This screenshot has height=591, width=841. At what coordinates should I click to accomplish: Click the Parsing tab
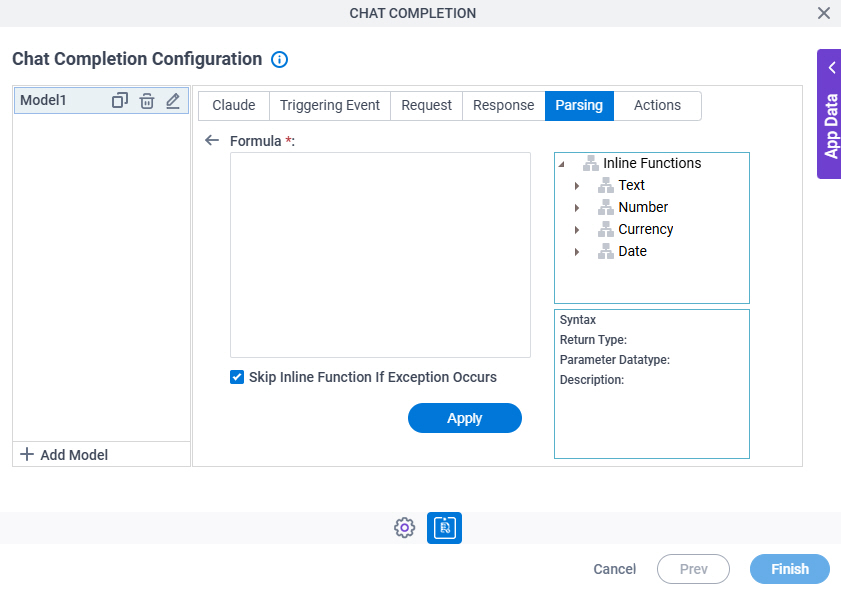pos(579,106)
